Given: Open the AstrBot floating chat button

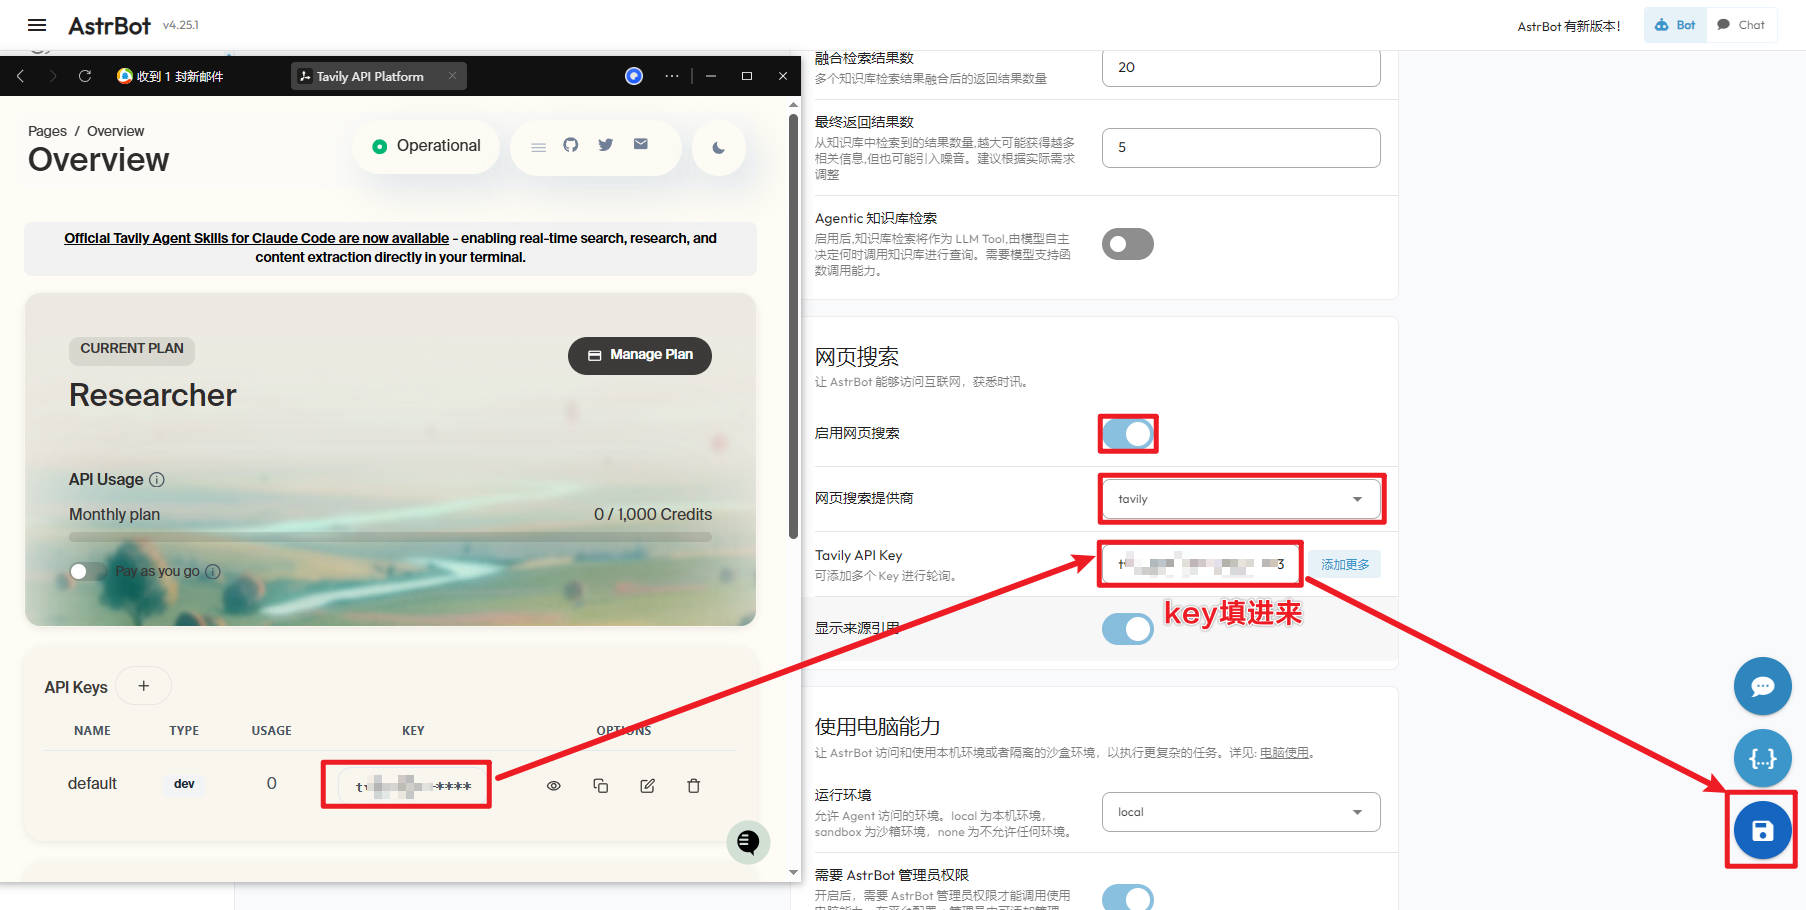Looking at the screenshot, I should [1762, 686].
